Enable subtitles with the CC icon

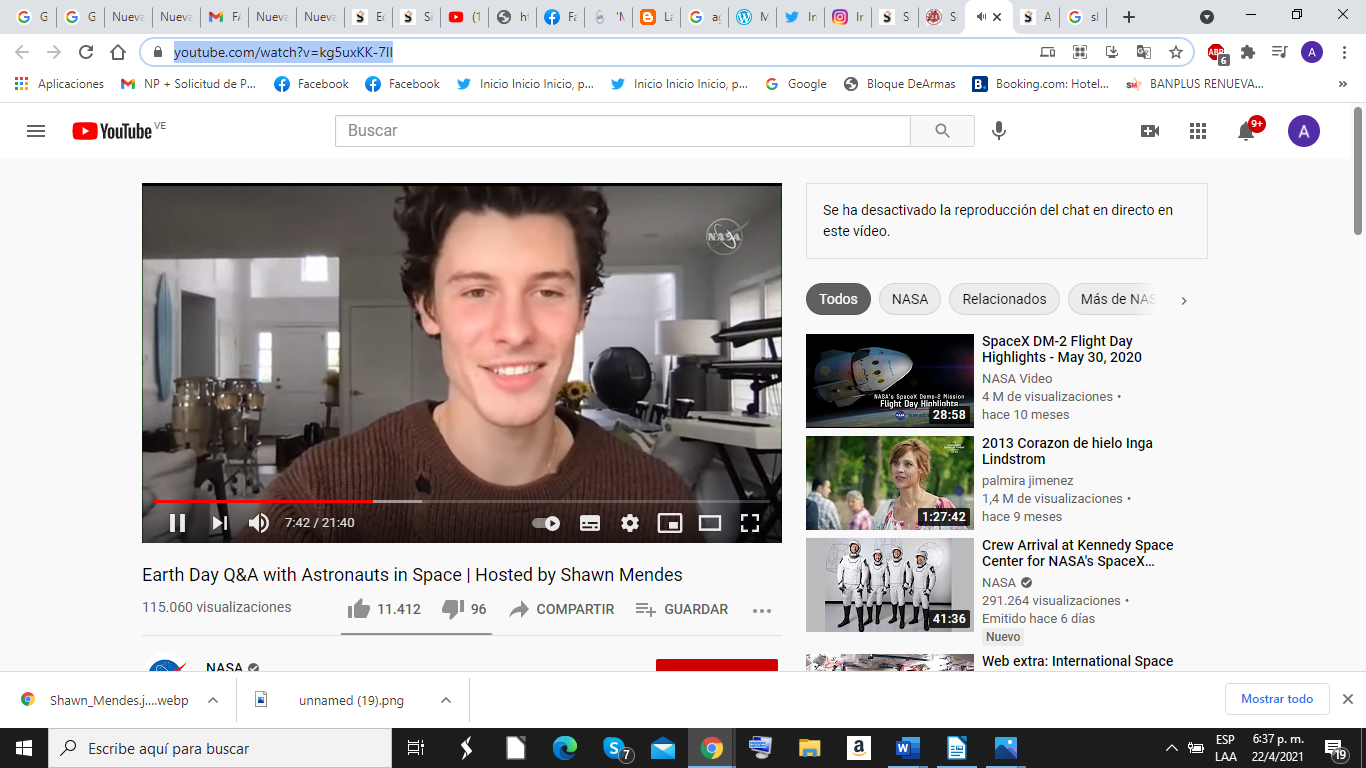click(589, 522)
